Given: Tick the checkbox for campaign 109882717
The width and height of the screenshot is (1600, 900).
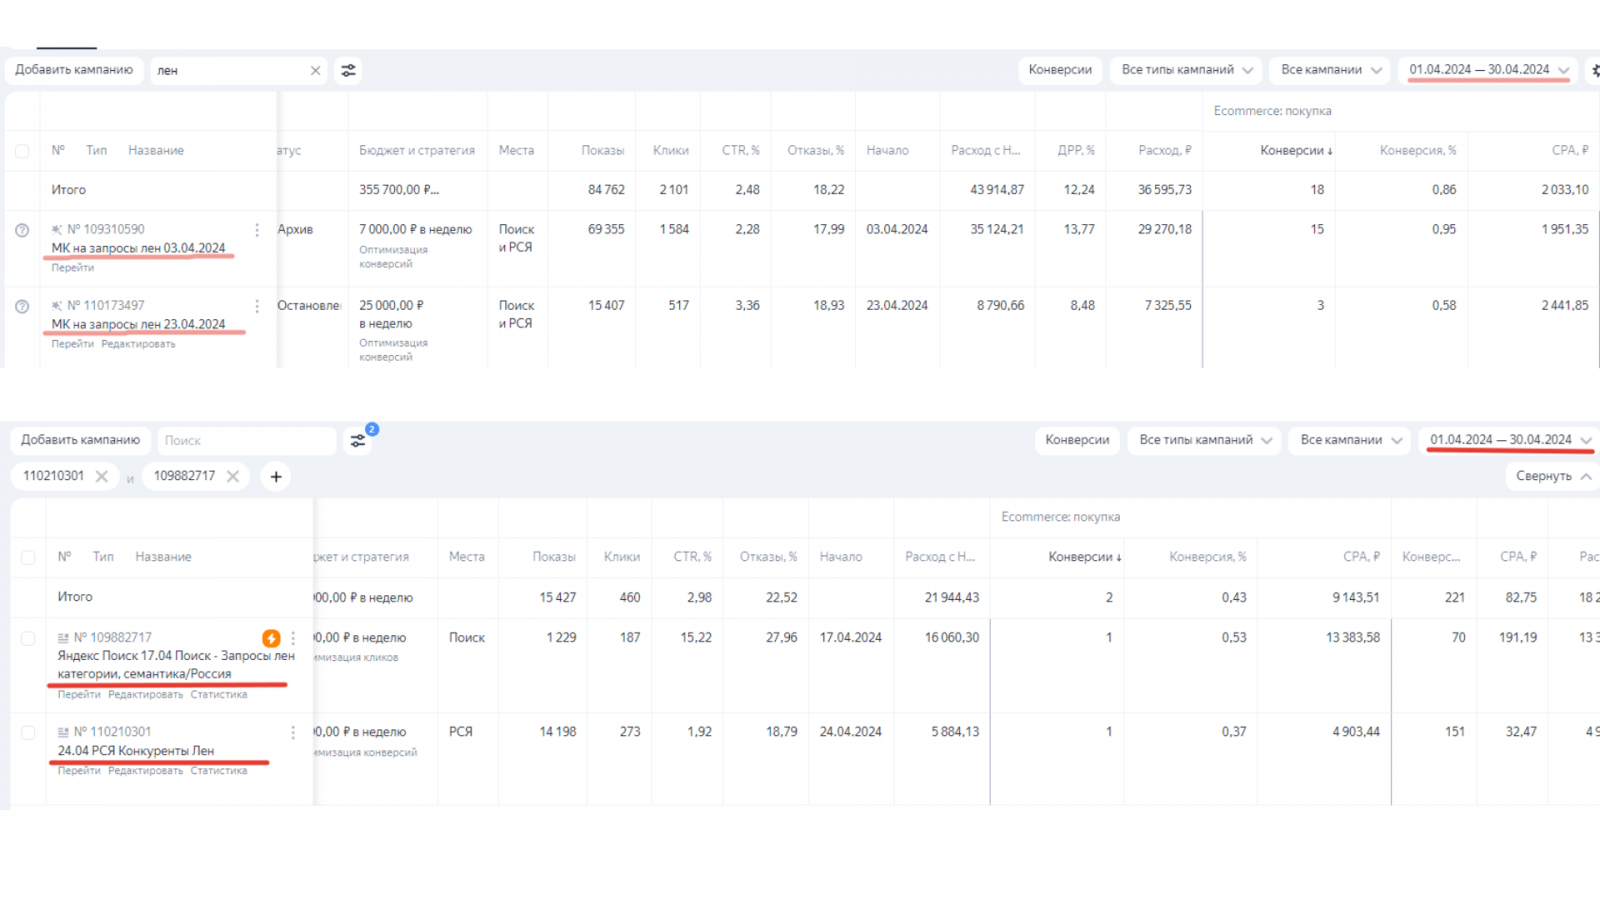Looking at the screenshot, I should click(x=28, y=639).
